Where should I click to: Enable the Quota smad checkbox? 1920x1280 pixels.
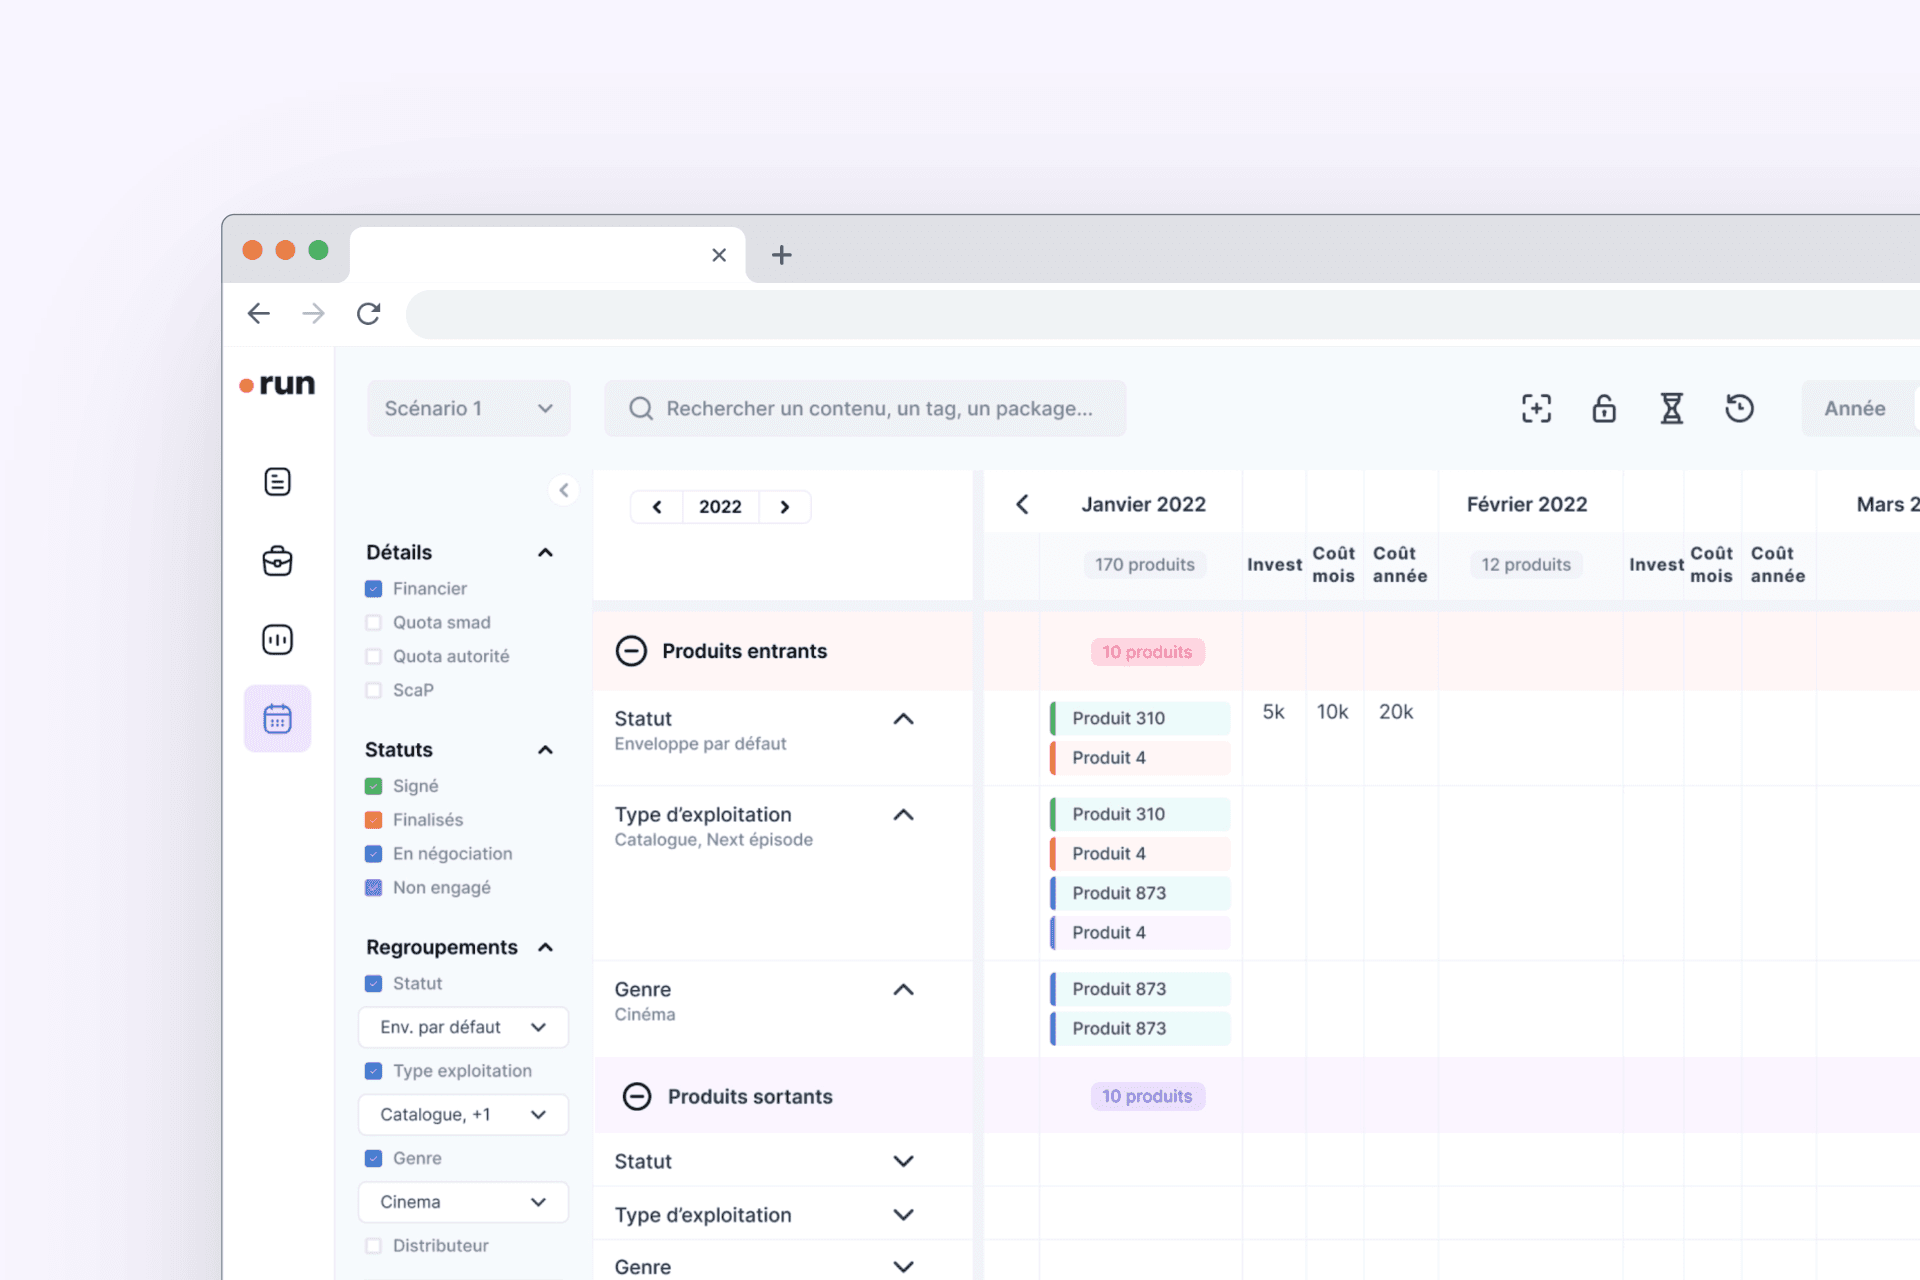374,622
